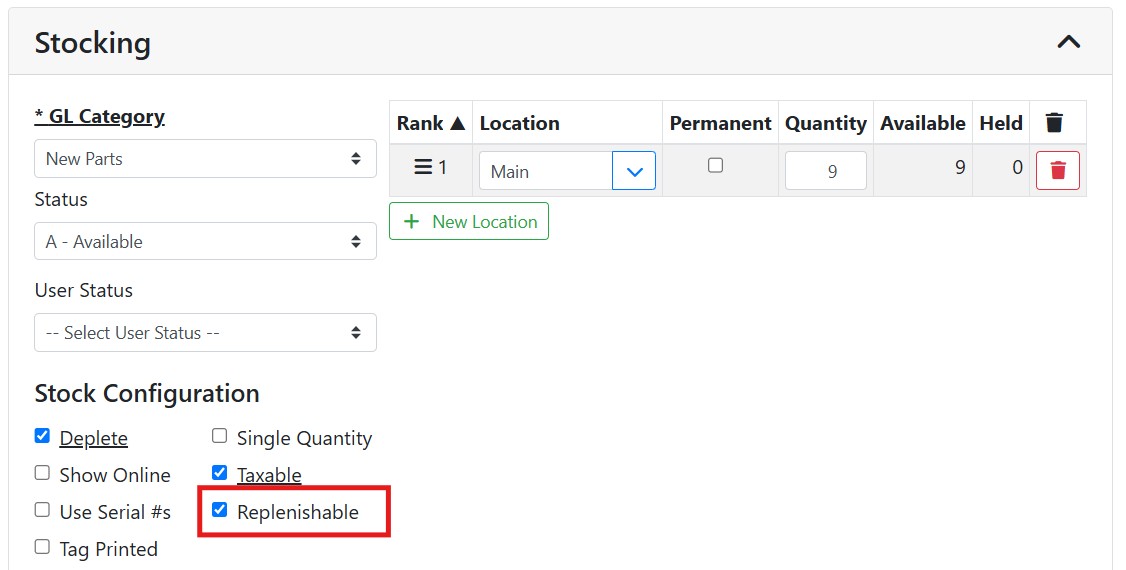Uncheck the Replenishable checkbox

pyautogui.click(x=220, y=510)
